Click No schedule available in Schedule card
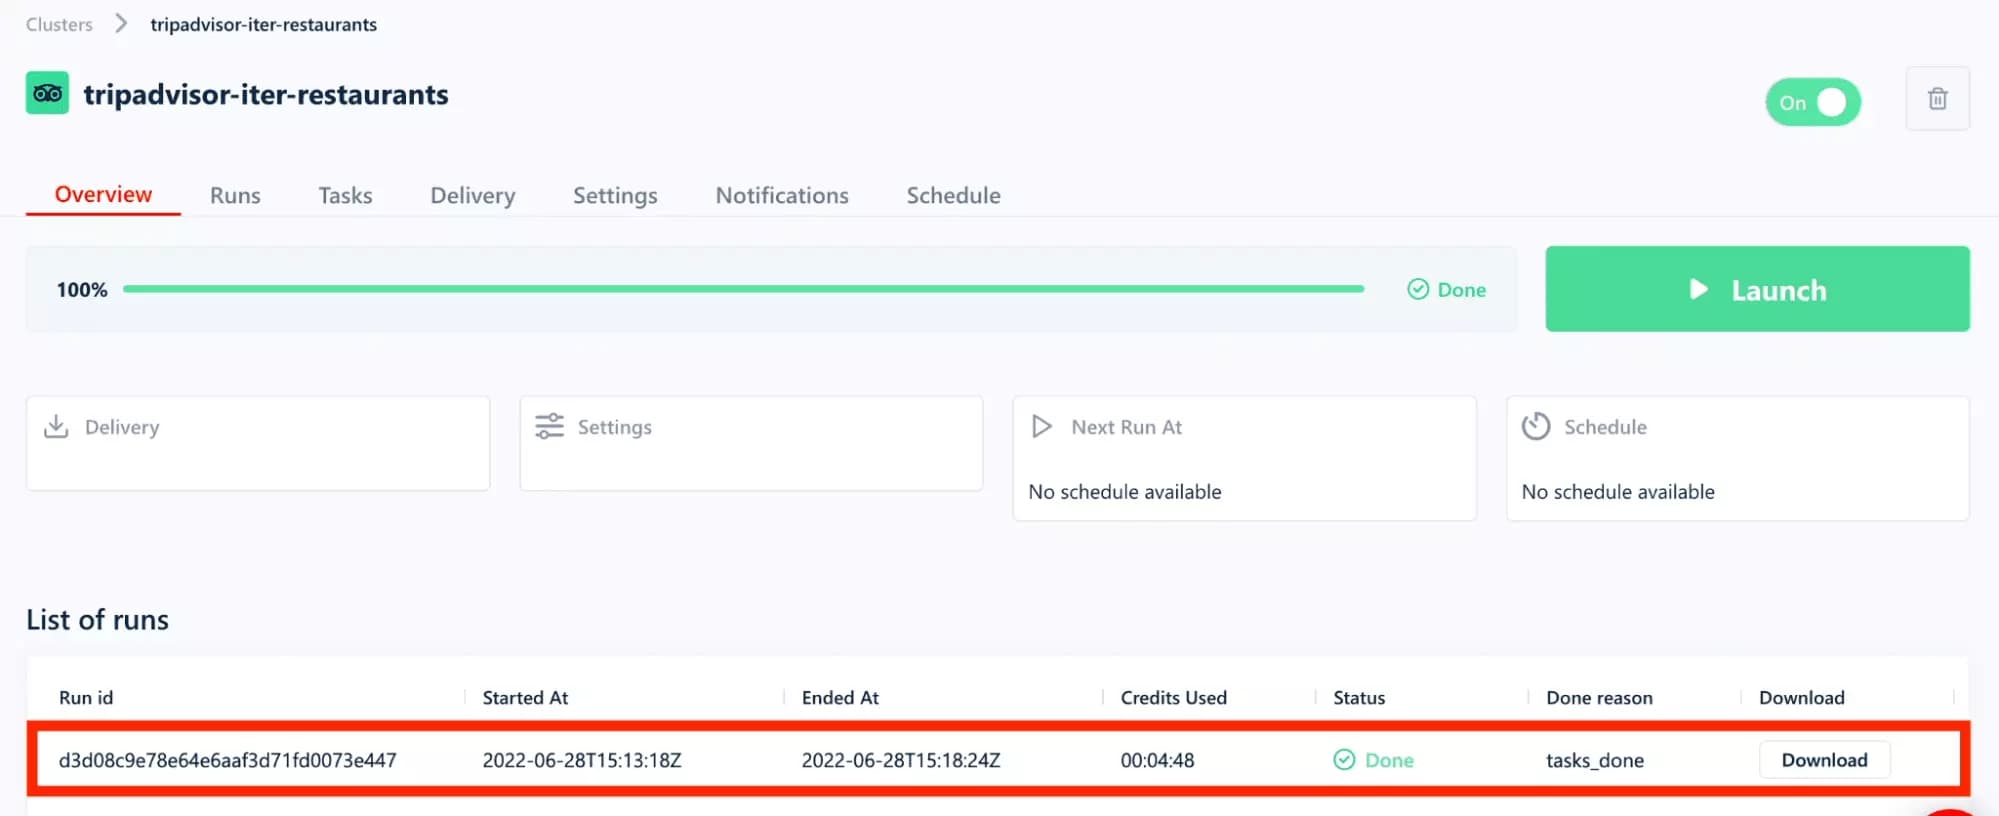The width and height of the screenshot is (1999, 816). pyautogui.click(x=1617, y=492)
